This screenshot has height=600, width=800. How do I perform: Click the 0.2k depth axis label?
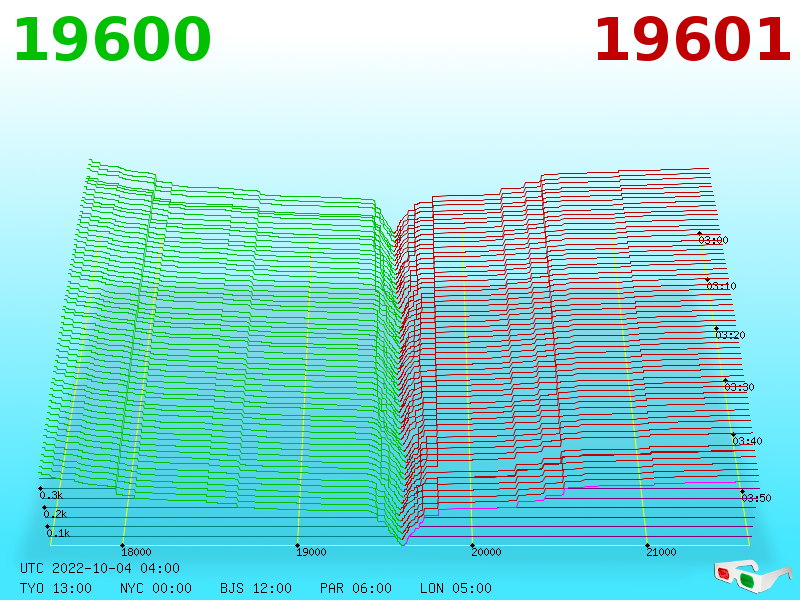click(55, 514)
